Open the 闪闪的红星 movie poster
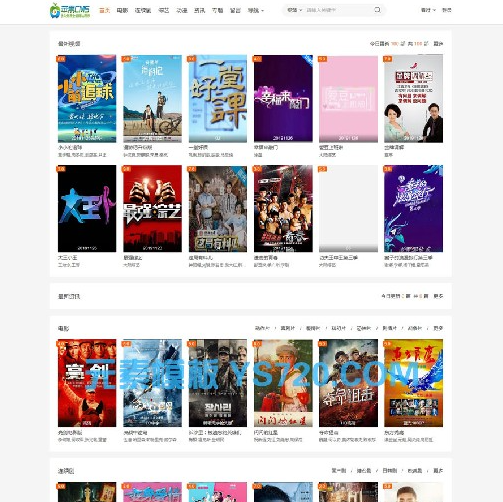The image size is (503, 502). click(x=283, y=383)
